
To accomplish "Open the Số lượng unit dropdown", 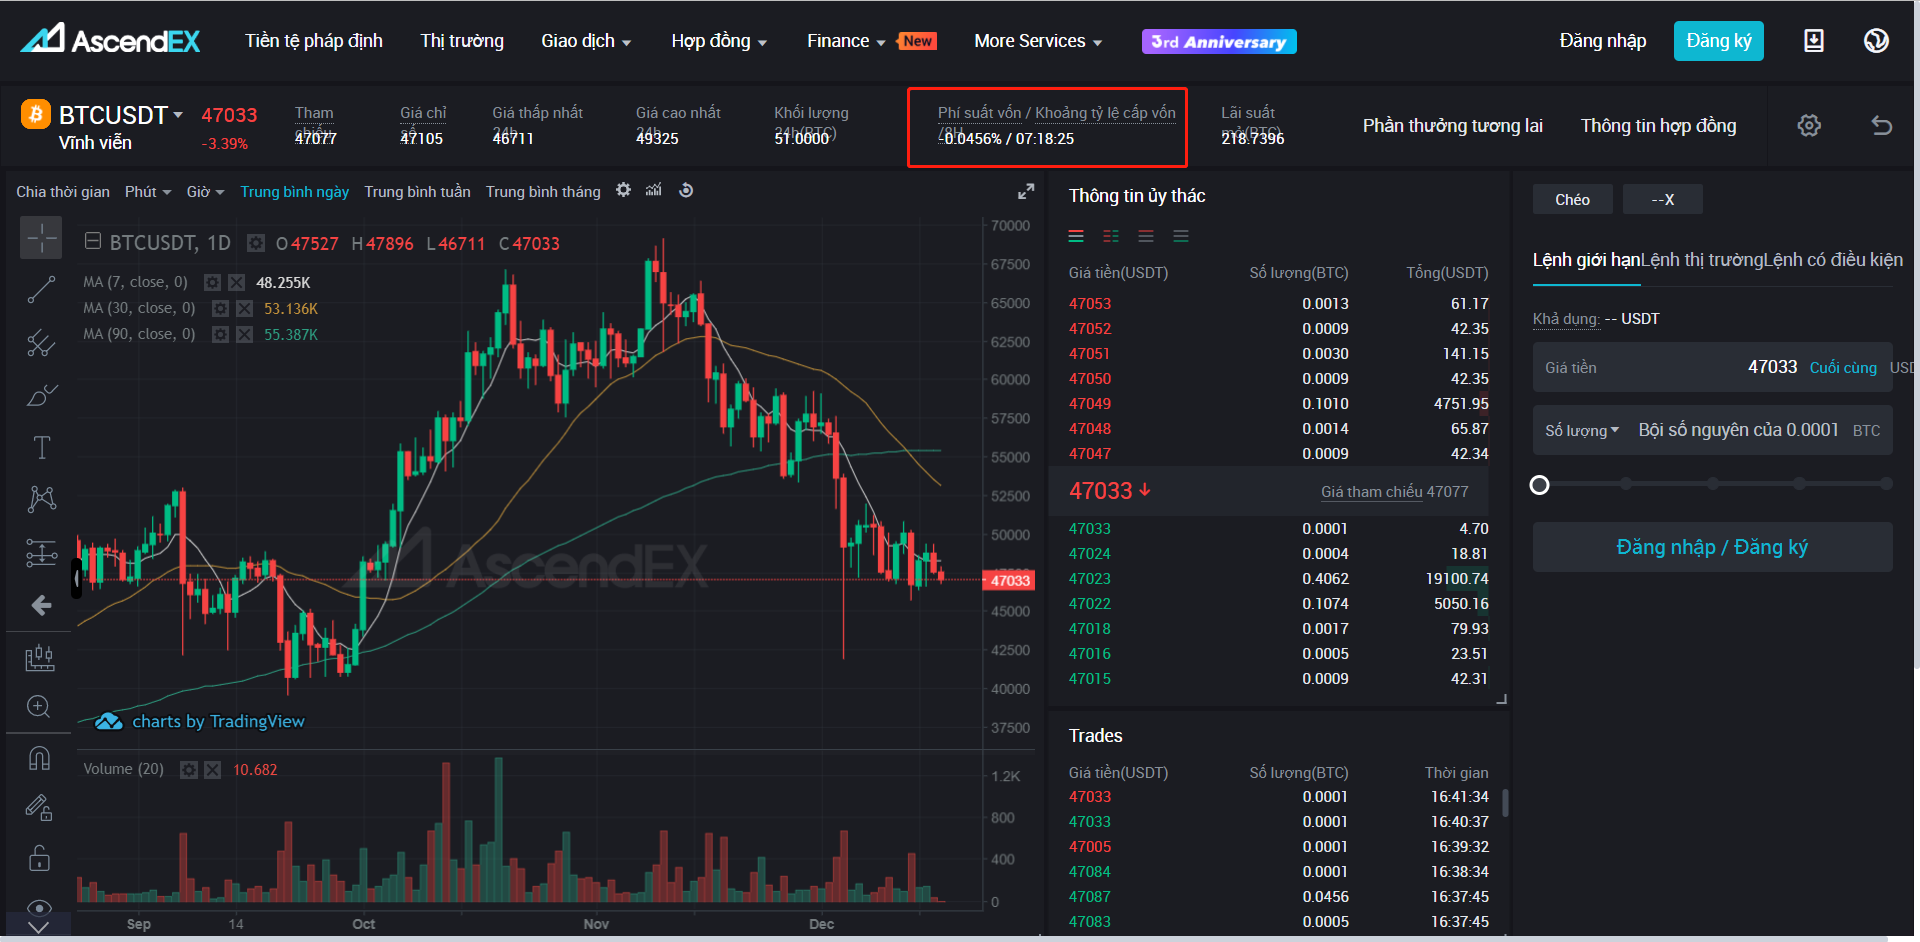I will tap(1582, 430).
